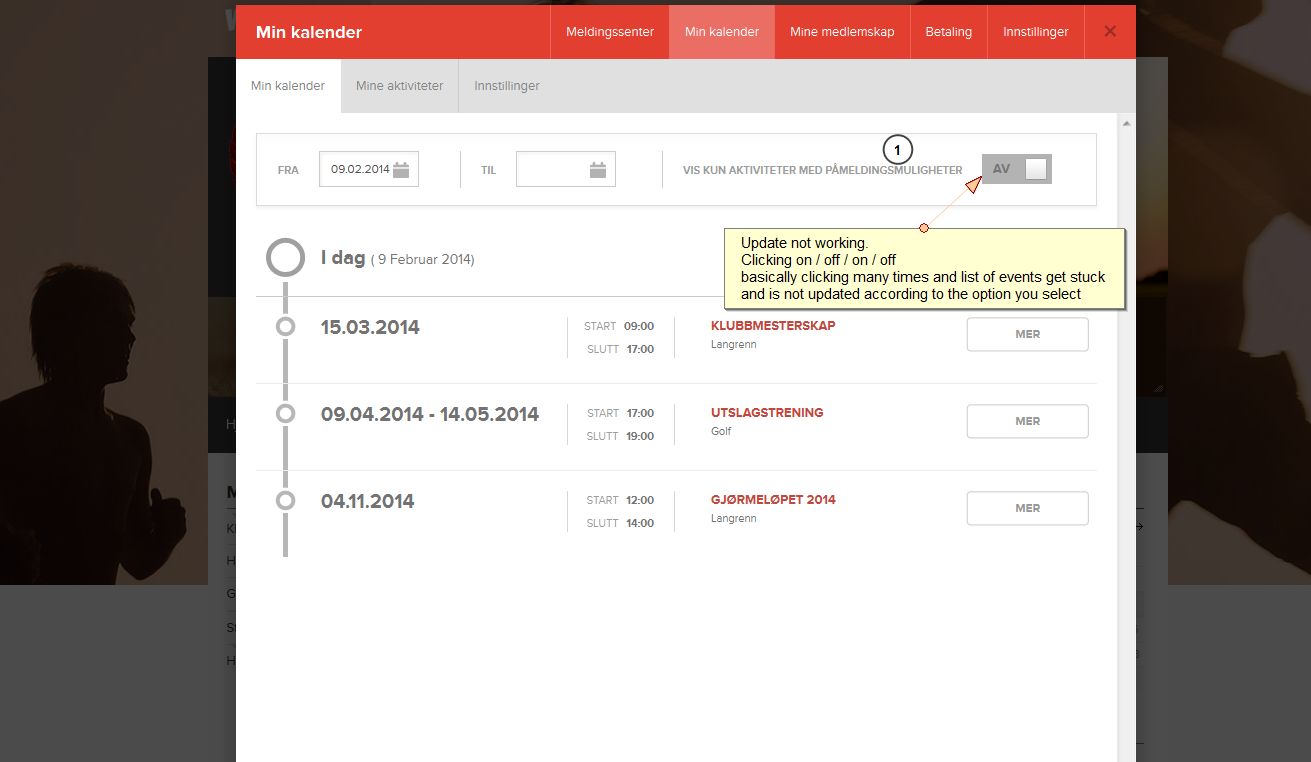Open Innstillinger in the red header
The height and width of the screenshot is (762, 1311).
coord(1036,32)
